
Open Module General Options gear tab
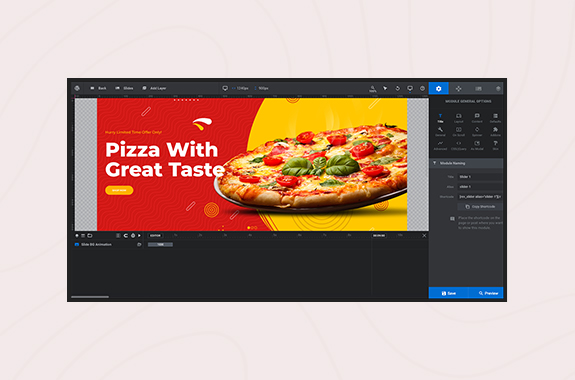coord(438,88)
